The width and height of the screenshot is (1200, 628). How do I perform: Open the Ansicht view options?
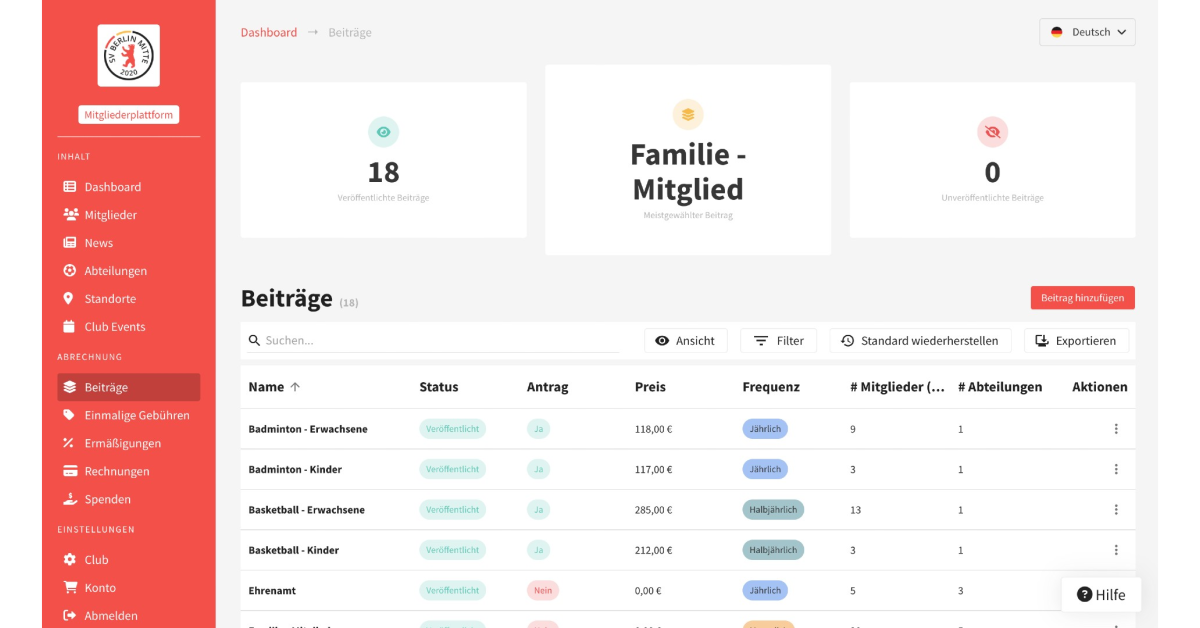pos(686,341)
